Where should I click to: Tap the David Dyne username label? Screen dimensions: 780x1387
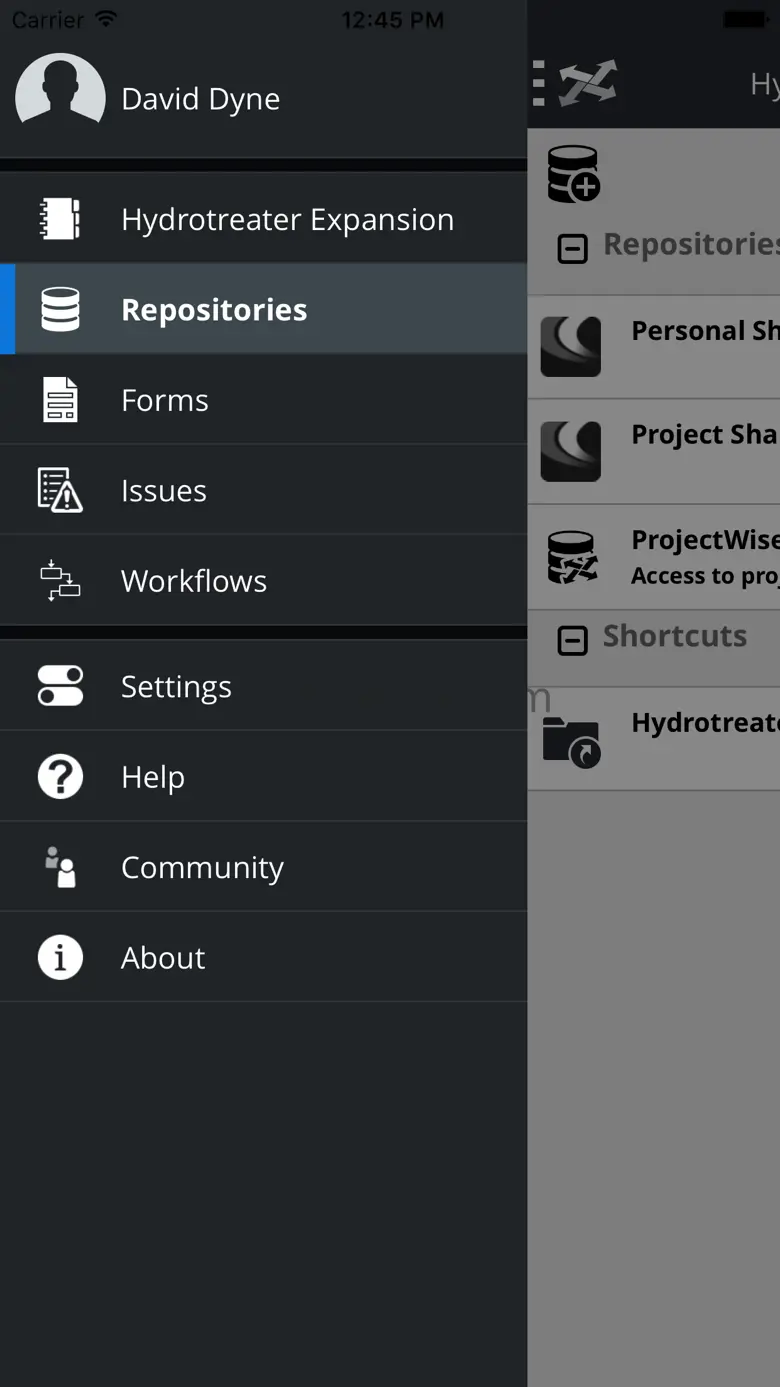(x=200, y=99)
